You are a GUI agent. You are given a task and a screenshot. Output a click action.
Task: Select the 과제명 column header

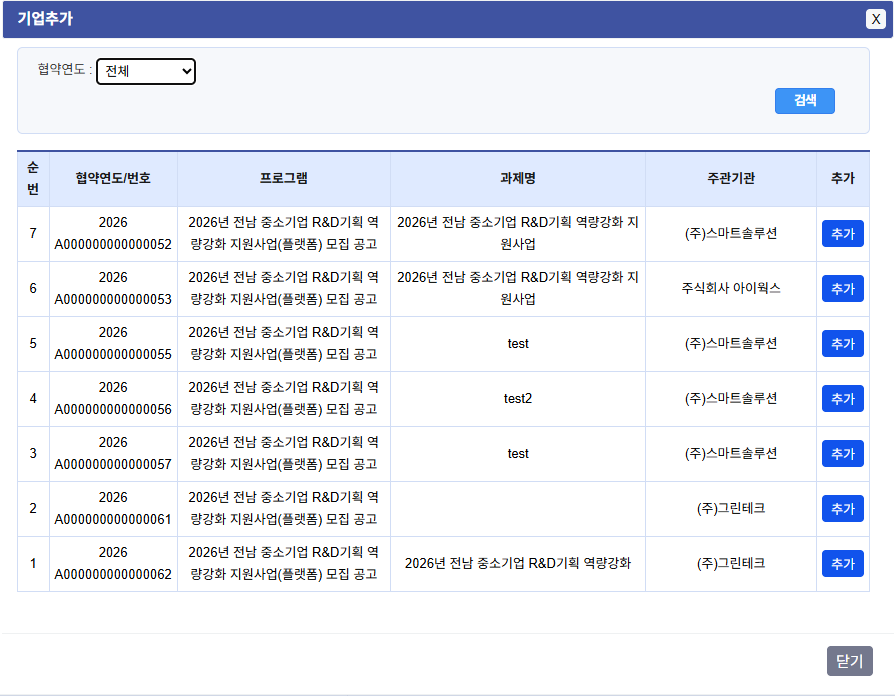(518, 178)
